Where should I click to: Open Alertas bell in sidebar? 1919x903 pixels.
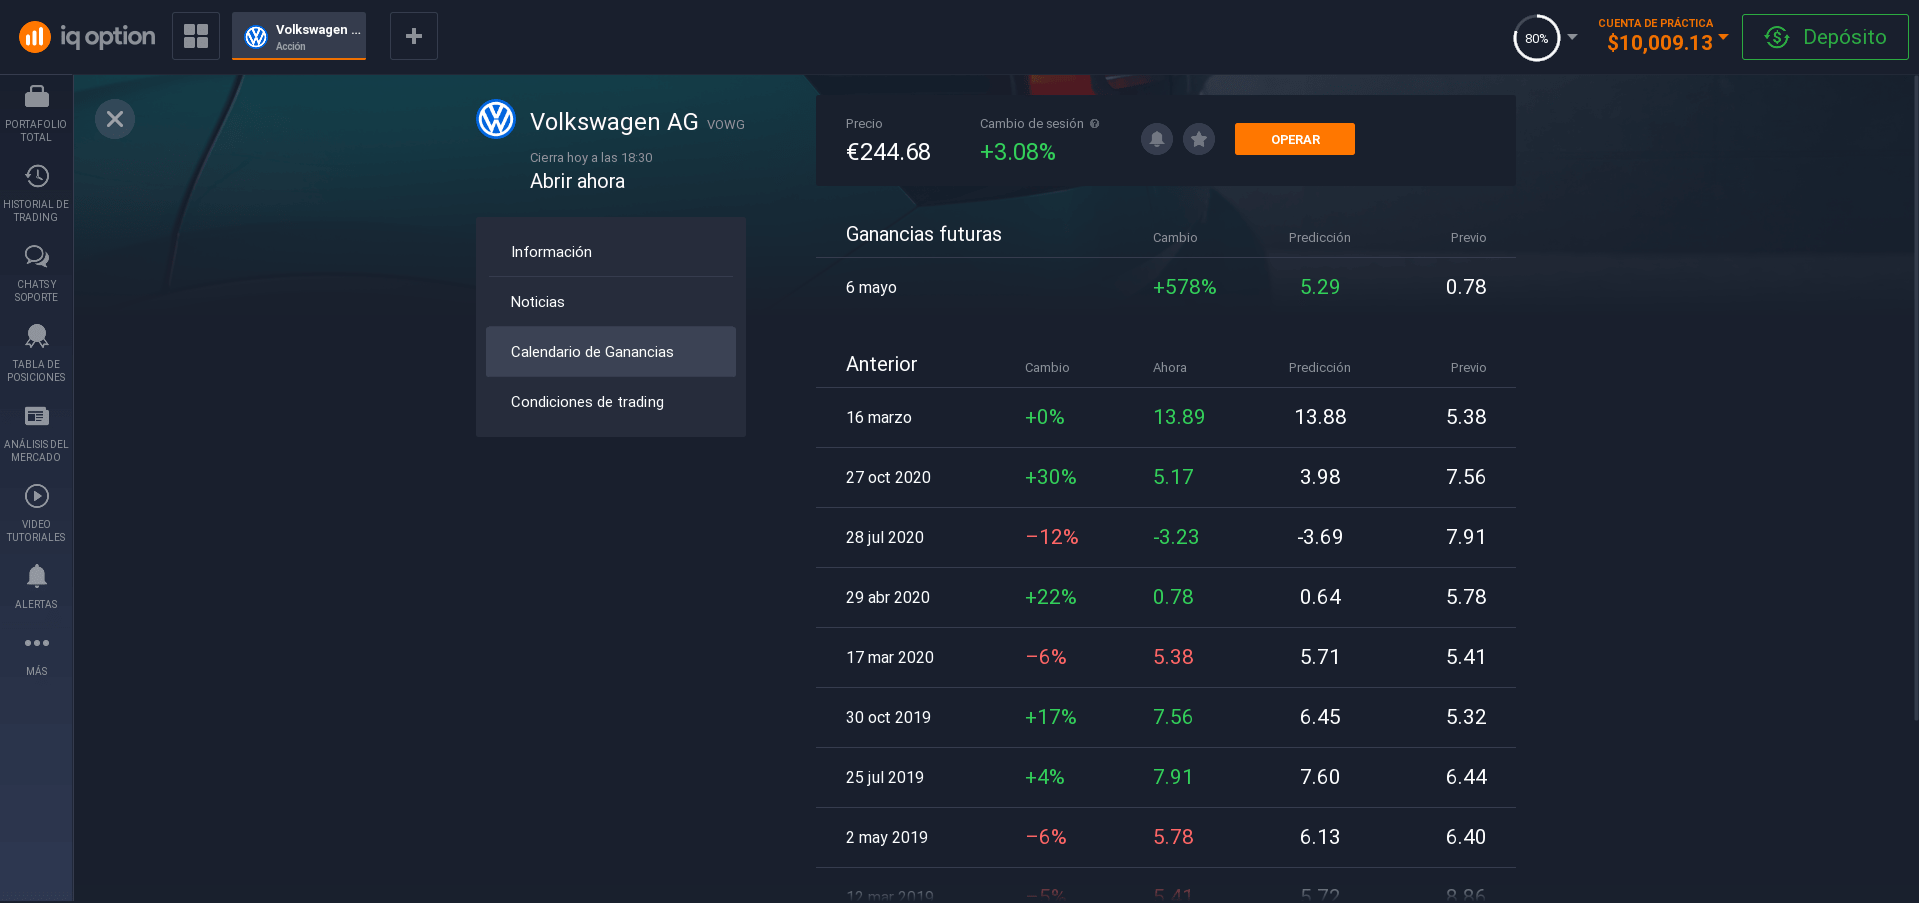pos(36,587)
